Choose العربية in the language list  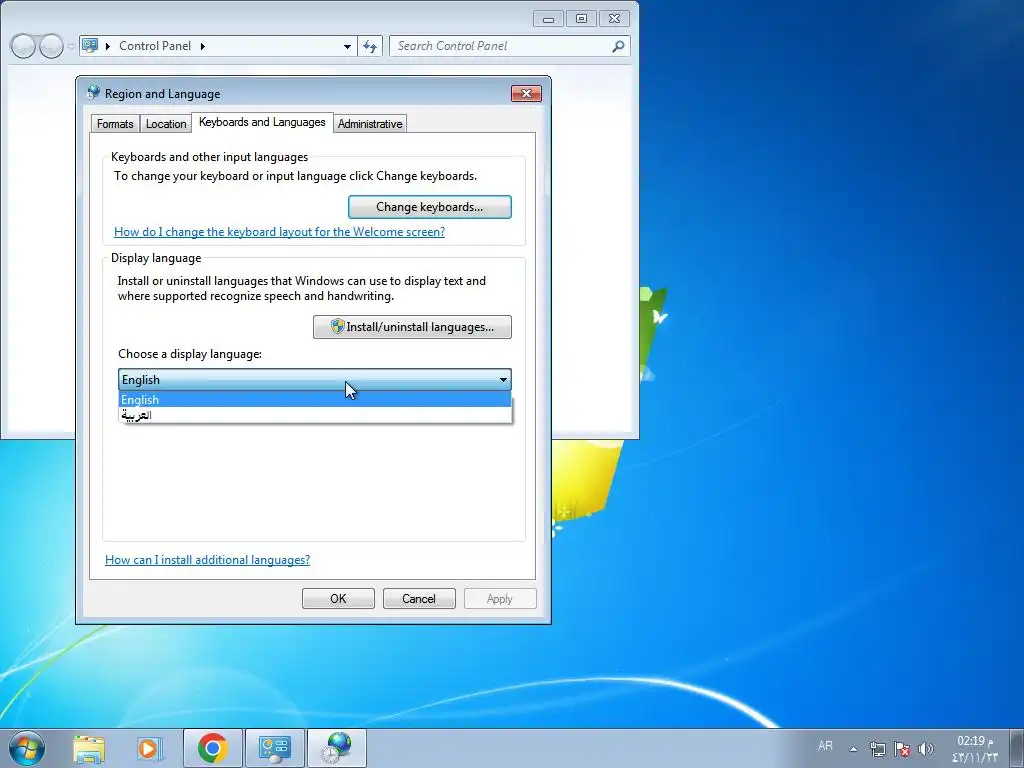point(315,415)
